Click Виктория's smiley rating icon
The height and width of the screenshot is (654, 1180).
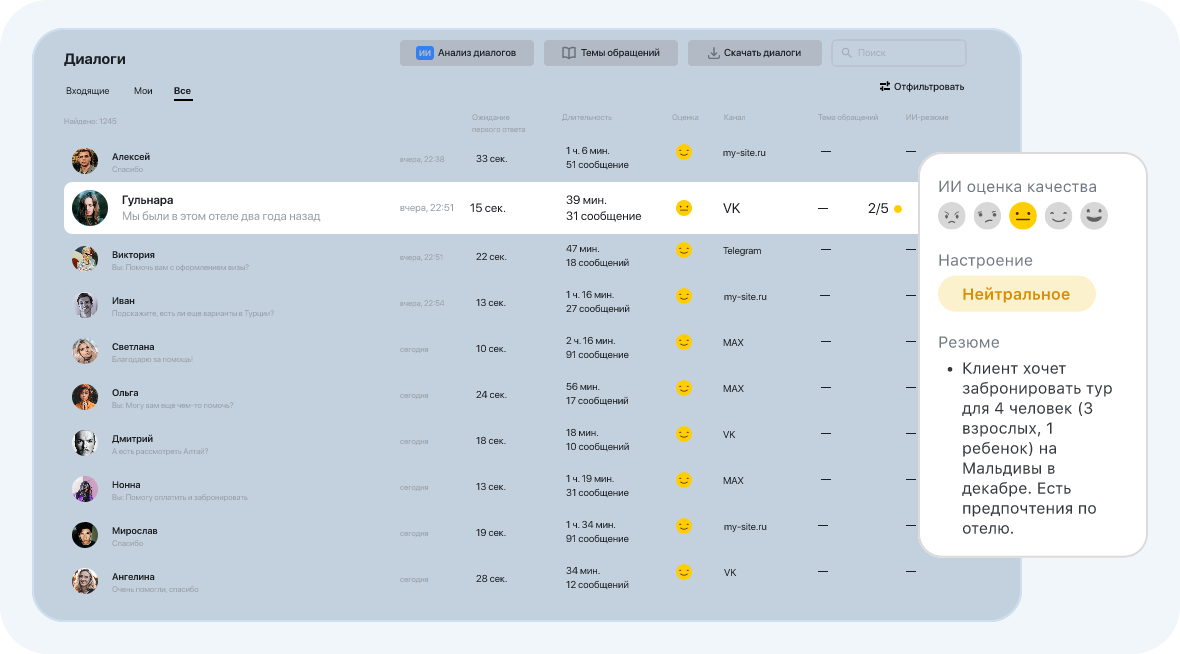(x=683, y=250)
